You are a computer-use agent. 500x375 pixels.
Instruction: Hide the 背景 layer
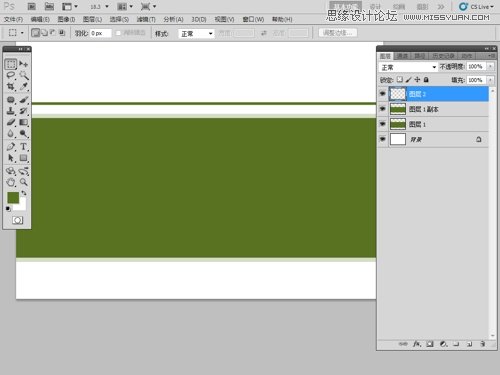(382, 139)
